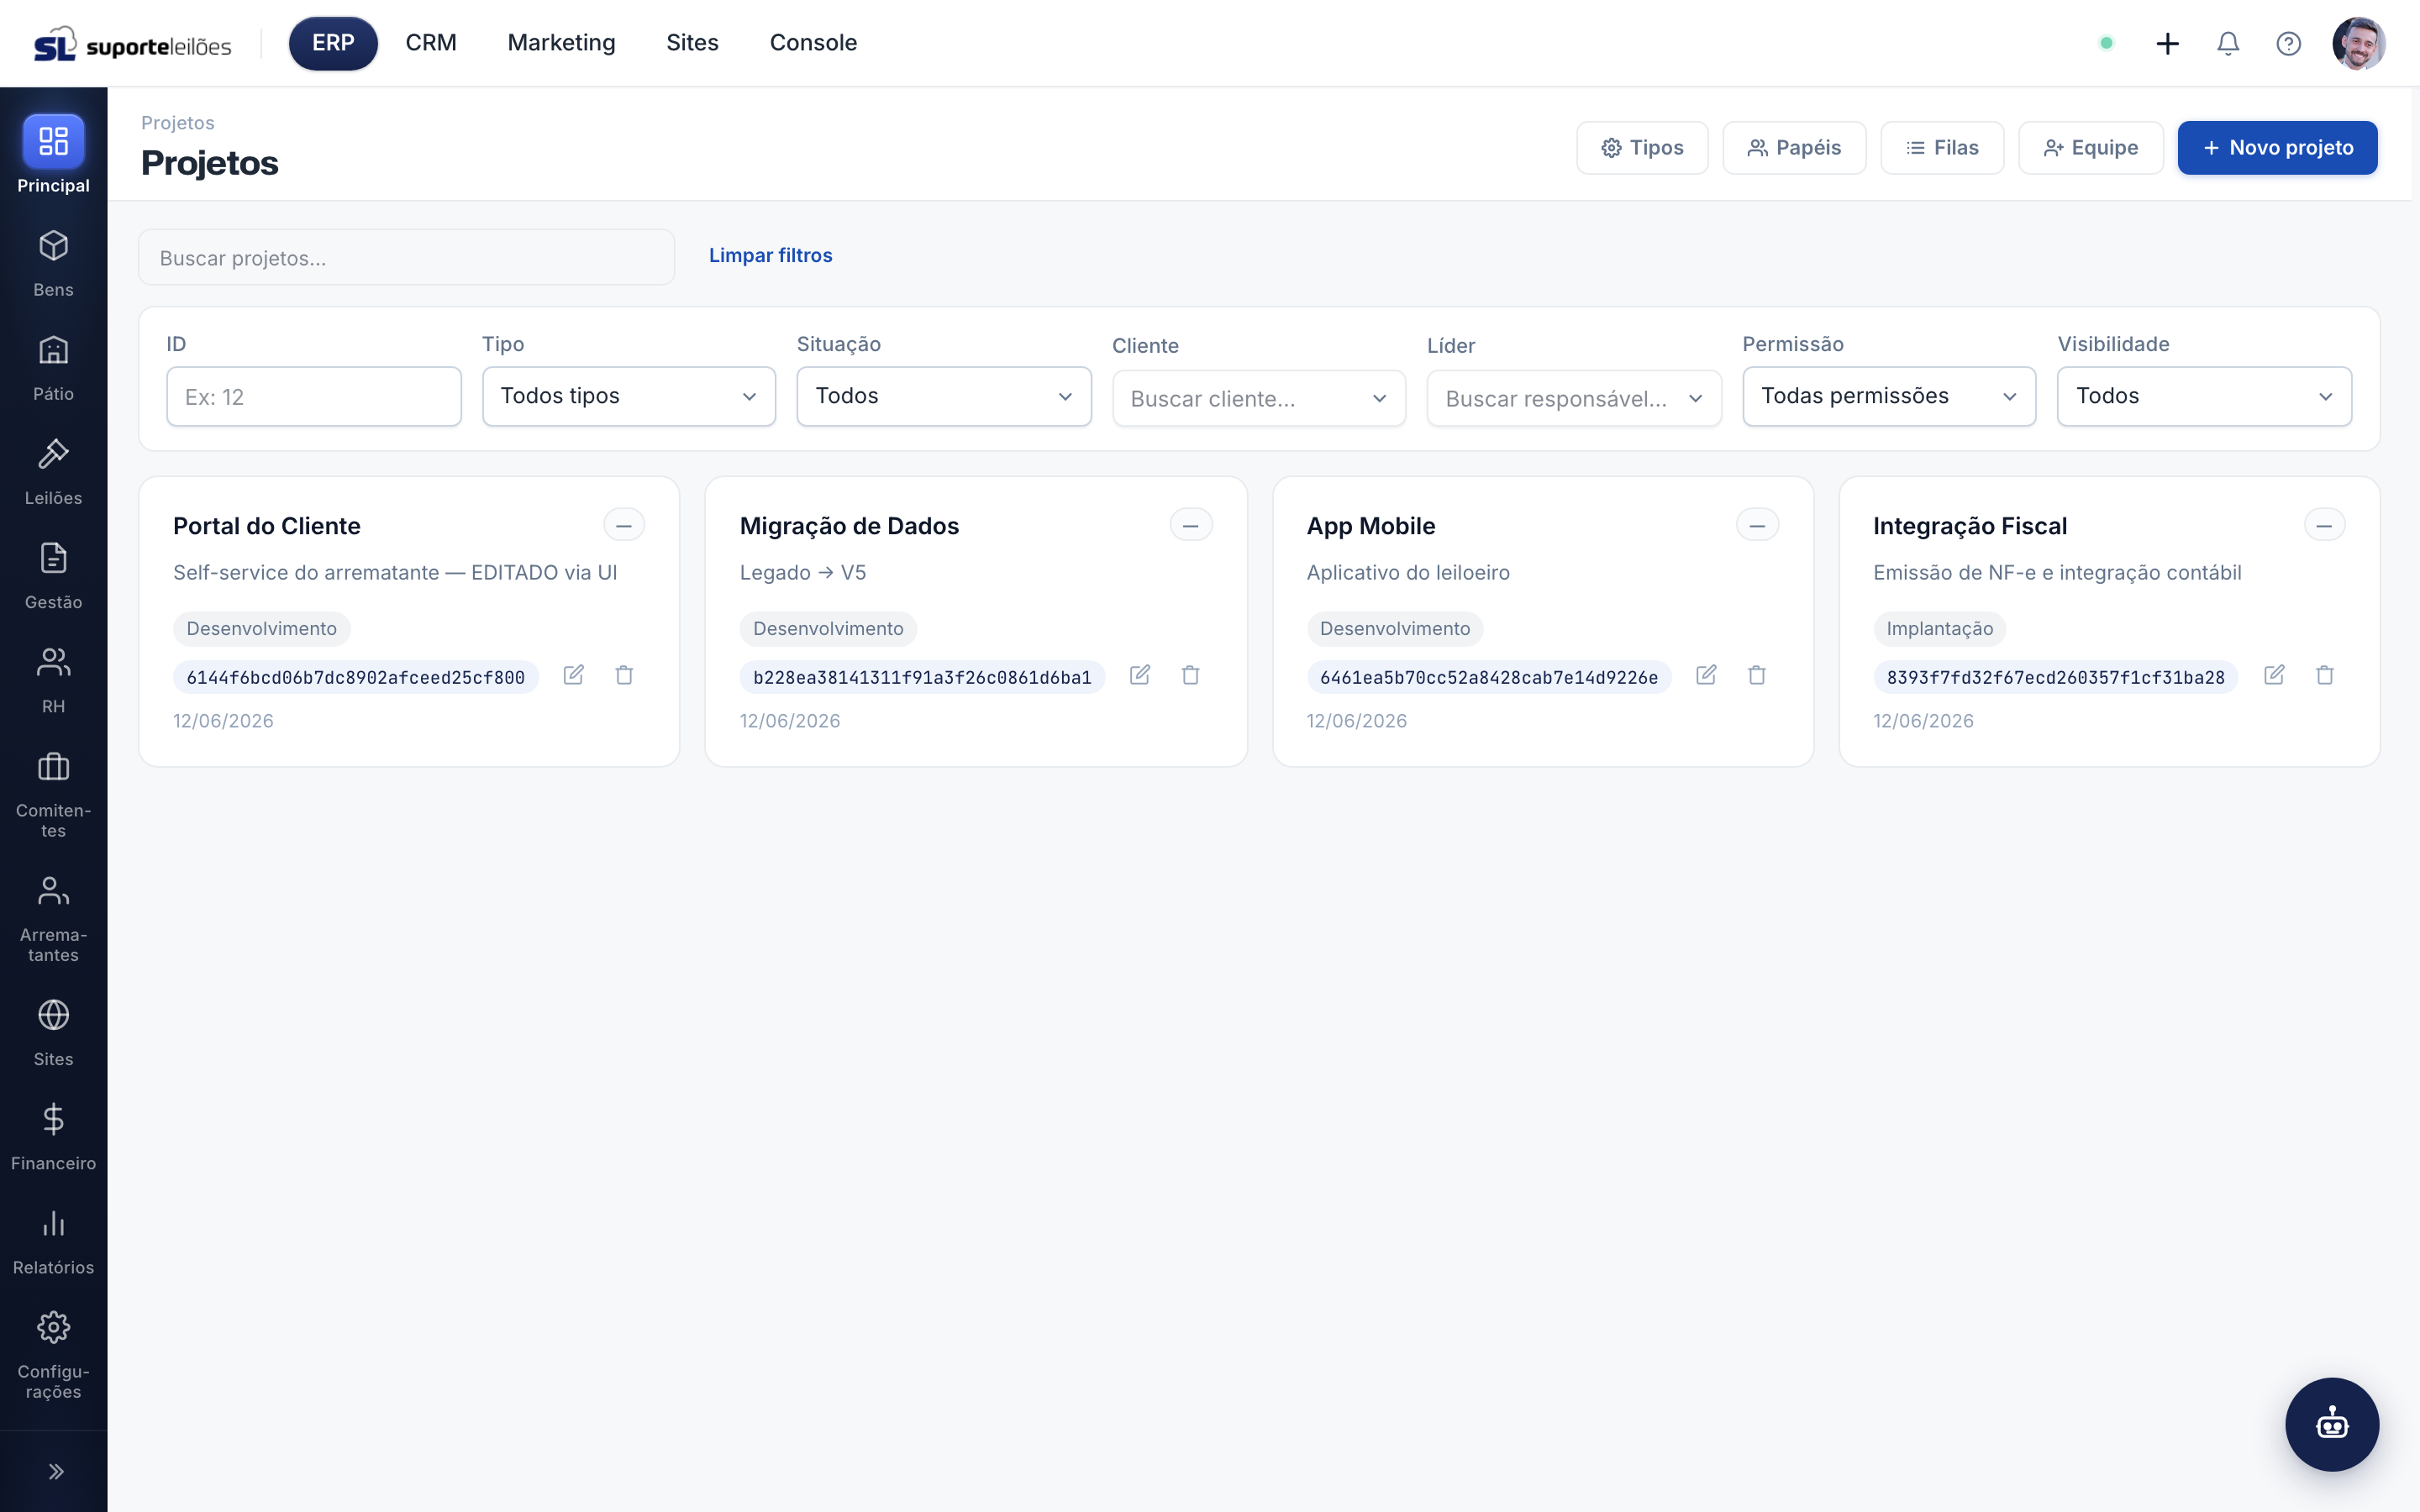Viewport: 2420px width, 1512px height.
Task: Open the Visibilidade dropdown
Action: (x=2204, y=396)
